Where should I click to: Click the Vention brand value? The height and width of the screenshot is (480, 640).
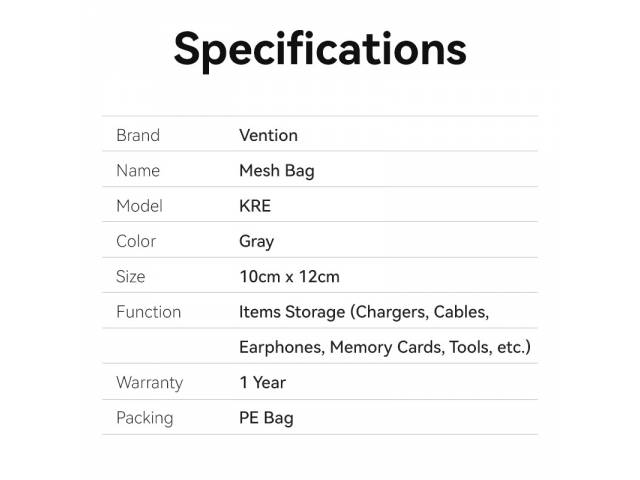[x=269, y=135]
